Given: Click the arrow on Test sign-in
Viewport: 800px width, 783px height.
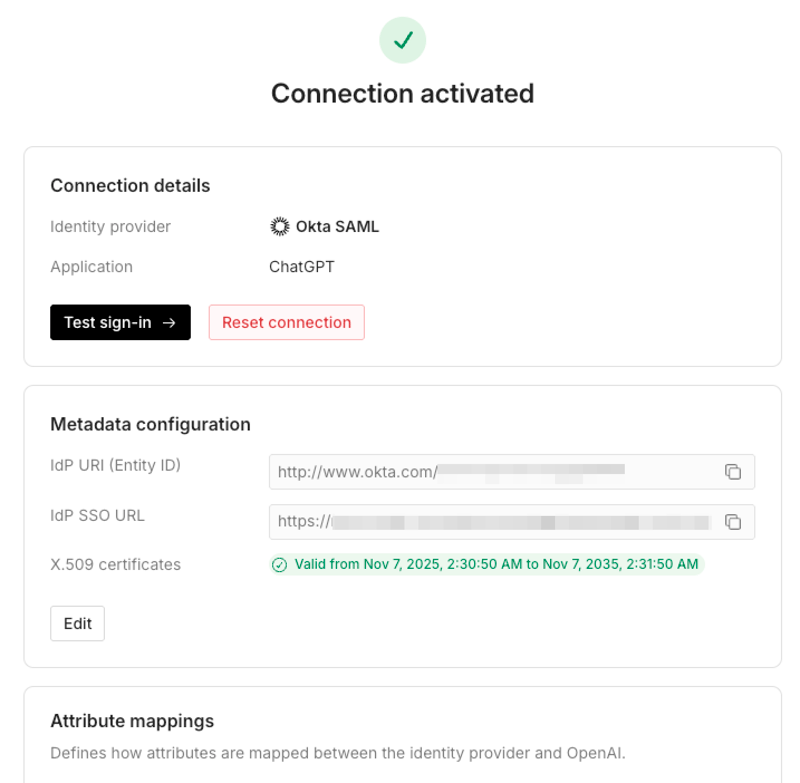Looking at the screenshot, I should point(170,323).
